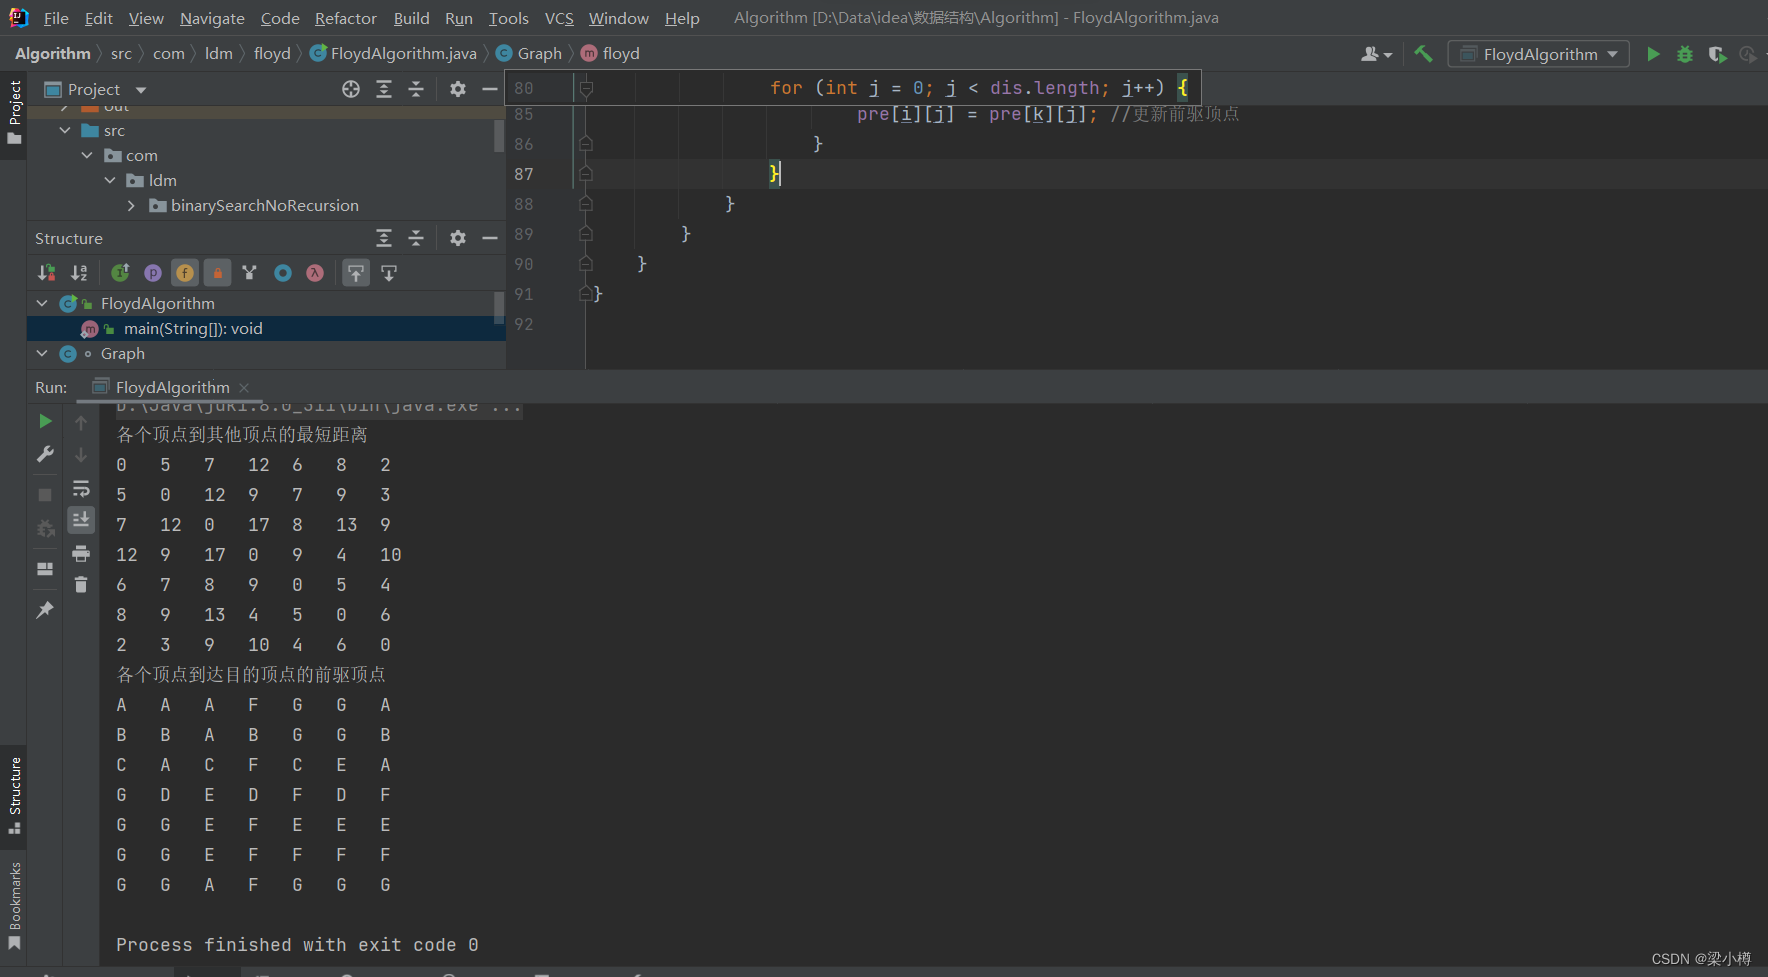The image size is (1768, 977).
Task: Click FloydAlgorithm.java breadcrumb
Action: (393, 54)
